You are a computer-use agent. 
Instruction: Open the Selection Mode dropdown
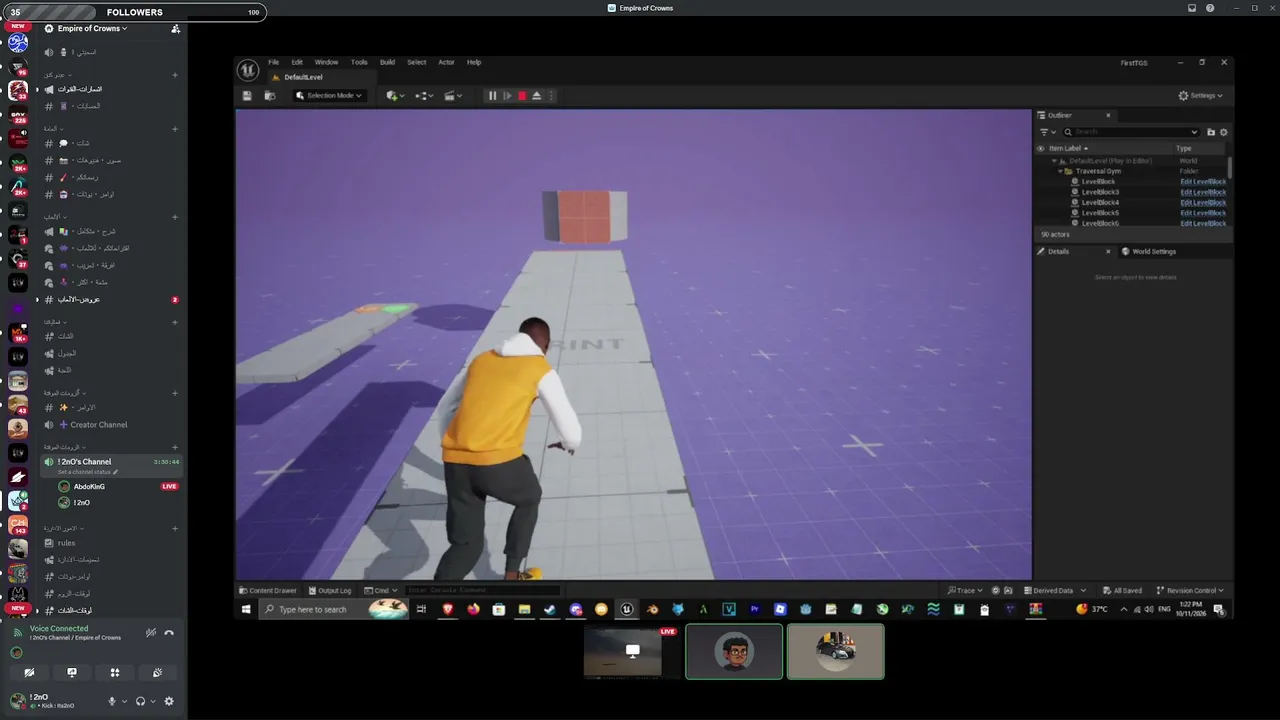[x=329, y=96]
